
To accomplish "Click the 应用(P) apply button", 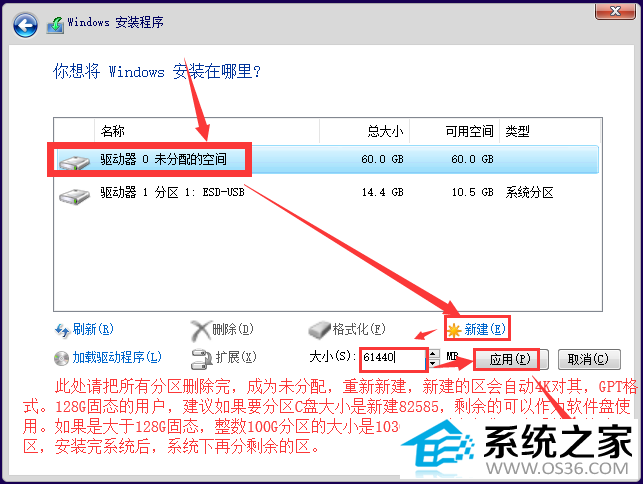I will pyautogui.click(x=511, y=360).
